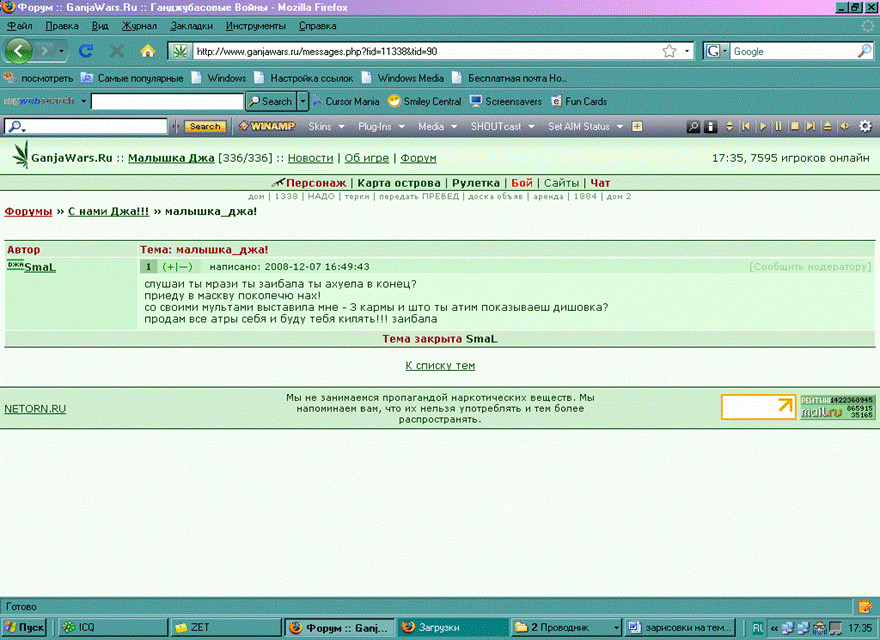
Task: Open Smiley Central toolbar item
Action: [424, 101]
